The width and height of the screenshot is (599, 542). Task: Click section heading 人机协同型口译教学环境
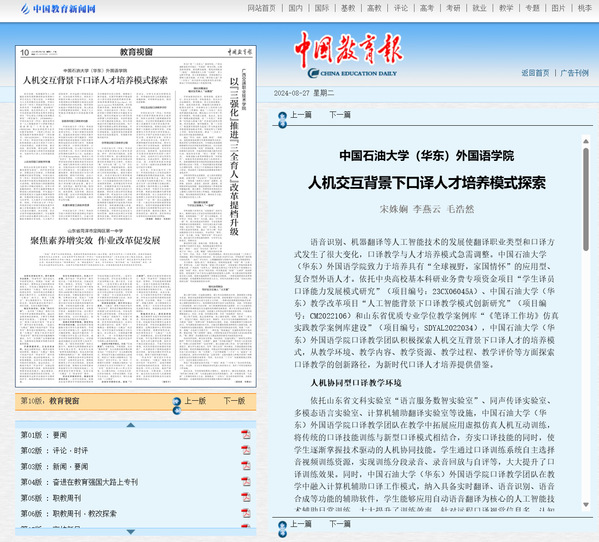pos(356,383)
